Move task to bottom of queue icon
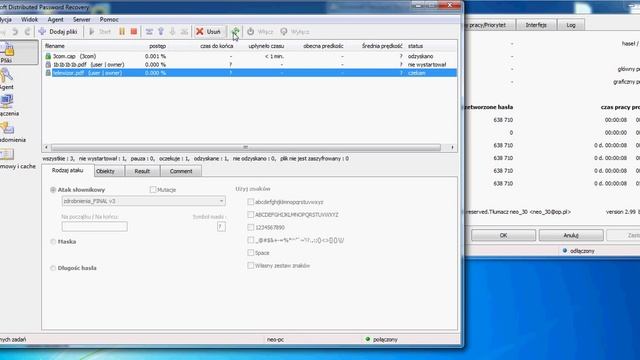The height and width of the screenshot is (360, 640). pyautogui.click(x=184, y=31)
